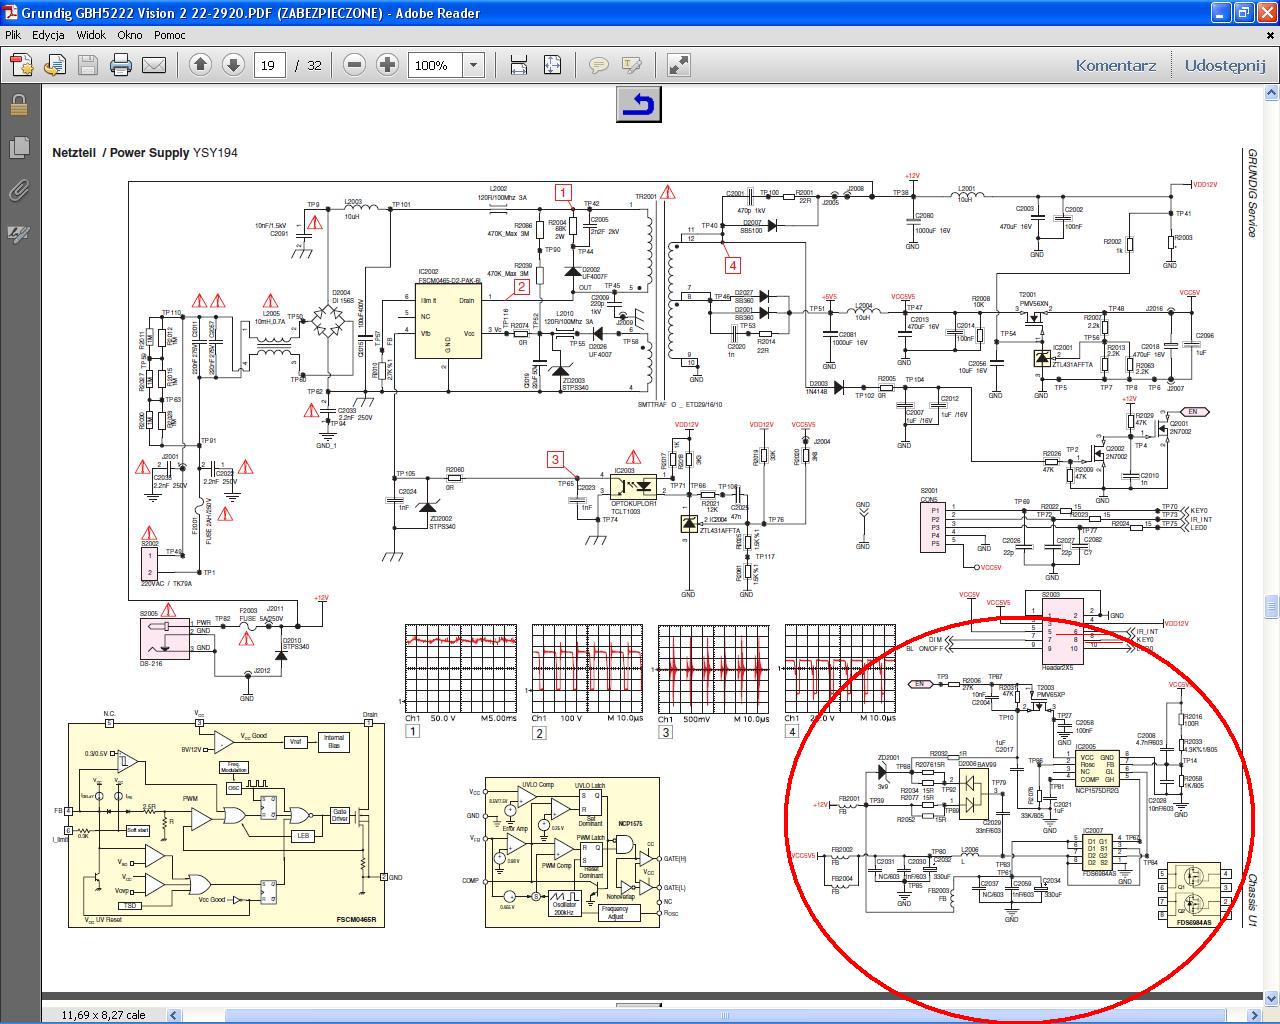The width and height of the screenshot is (1280, 1024).
Task: Click the fit-to-width scrolling icon
Action: click(x=519, y=65)
